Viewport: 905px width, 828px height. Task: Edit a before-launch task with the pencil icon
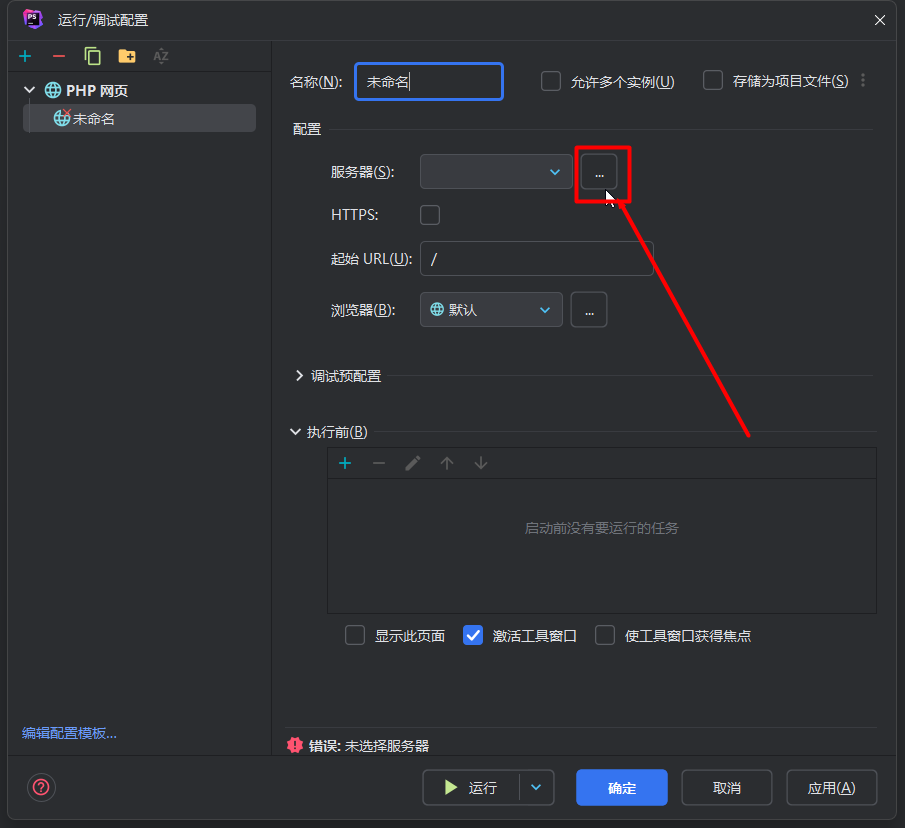click(413, 463)
